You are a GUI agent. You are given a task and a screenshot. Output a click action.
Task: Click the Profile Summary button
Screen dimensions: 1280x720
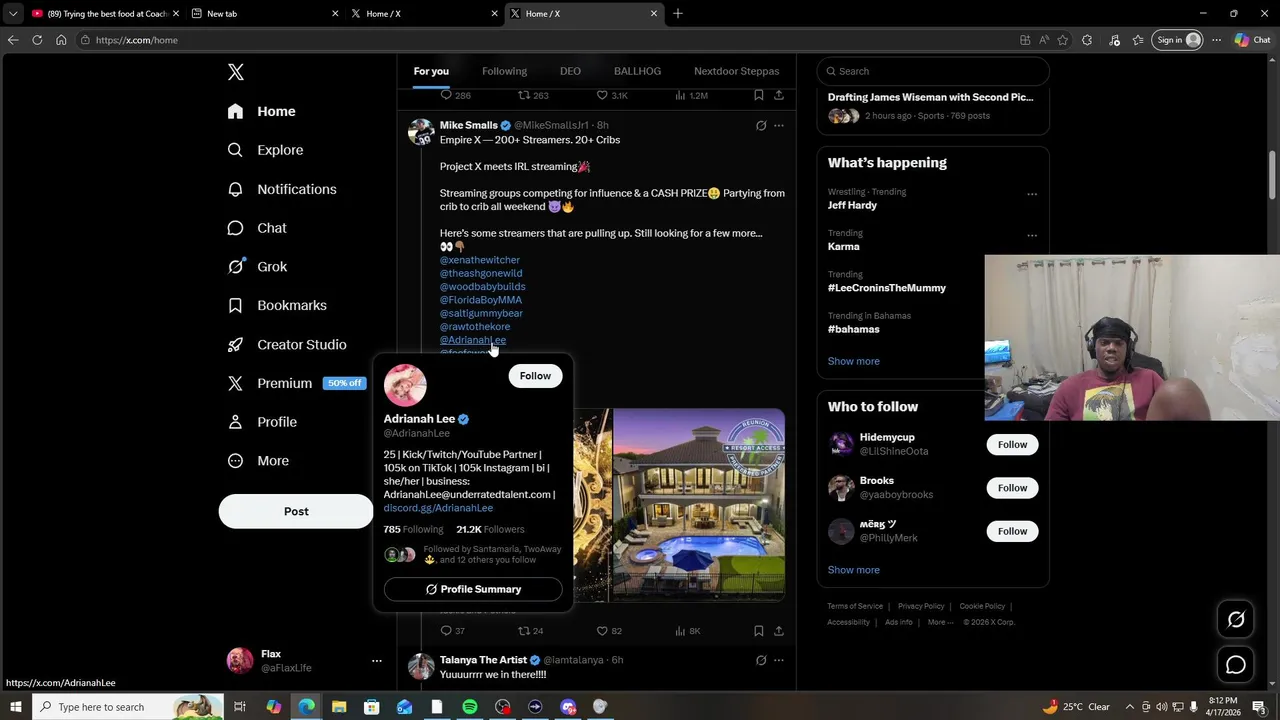[473, 589]
